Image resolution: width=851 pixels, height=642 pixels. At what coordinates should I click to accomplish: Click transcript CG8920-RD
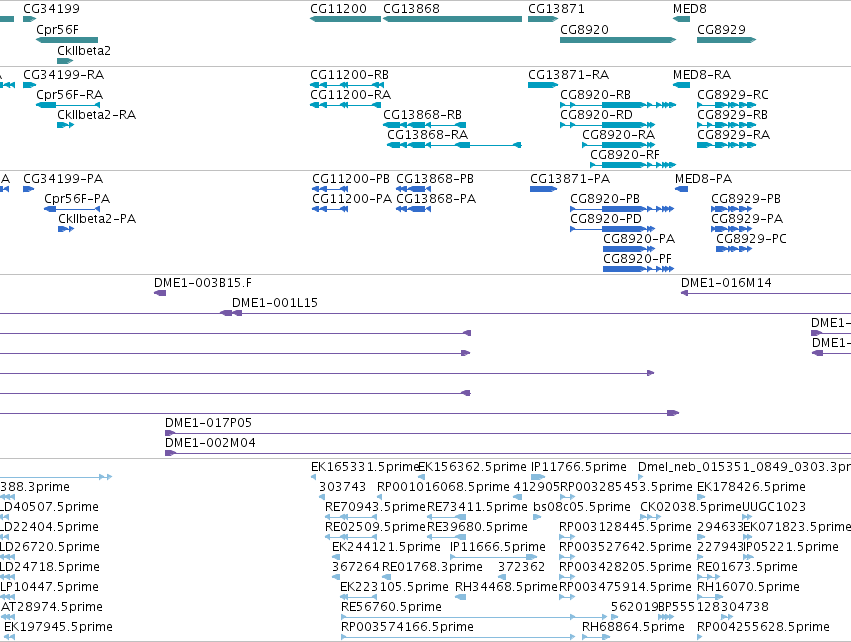tap(596, 115)
